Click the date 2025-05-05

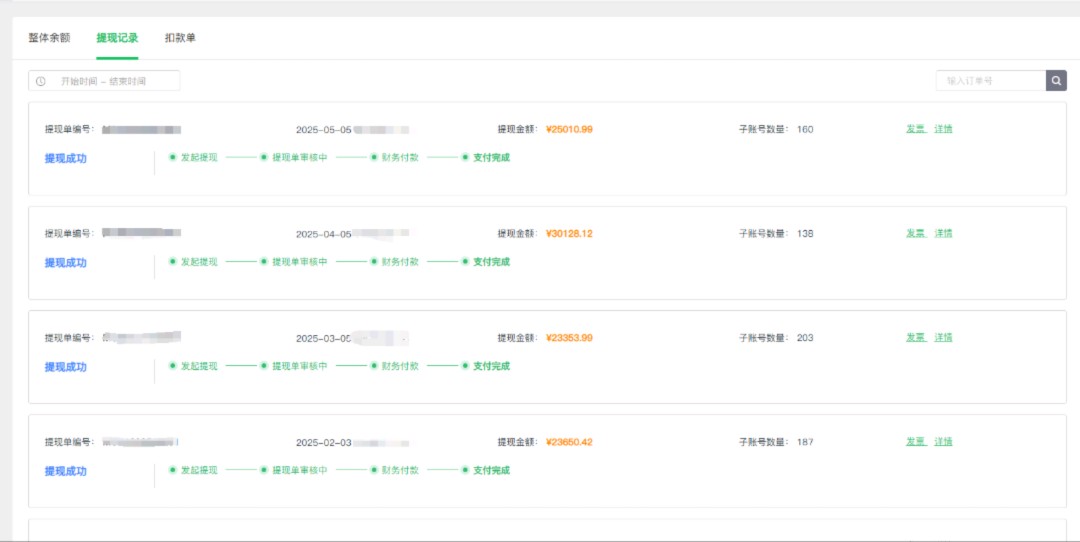(x=324, y=129)
